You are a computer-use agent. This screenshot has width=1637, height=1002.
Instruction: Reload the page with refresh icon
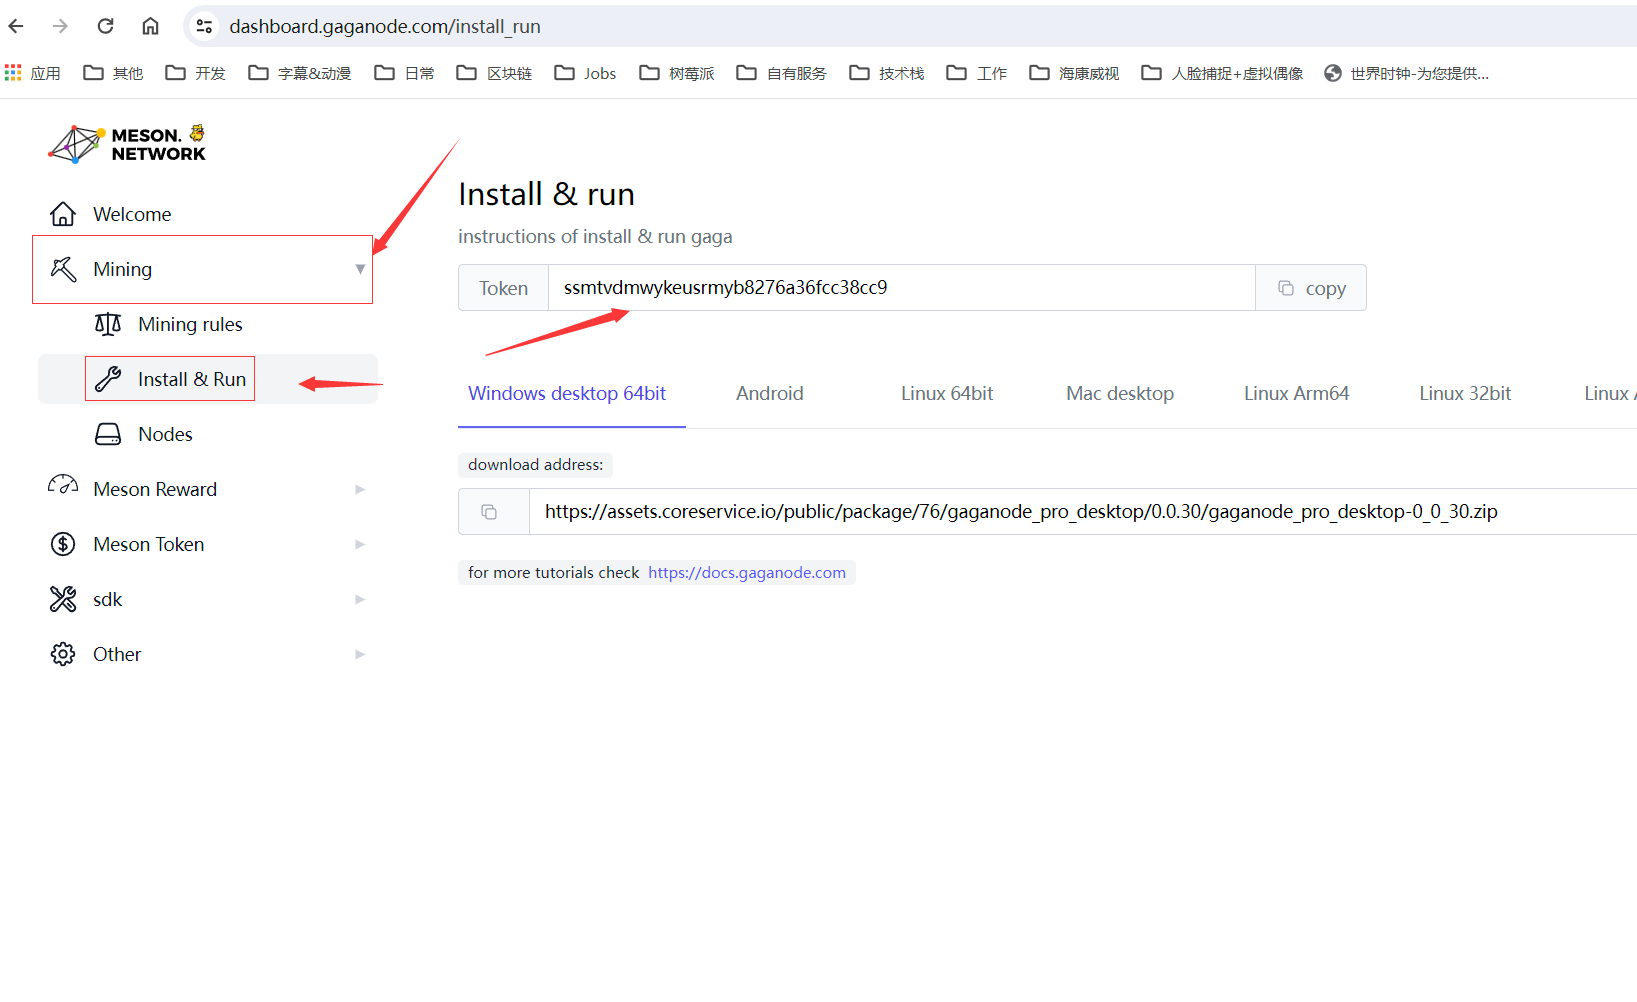tap(105, 26)
